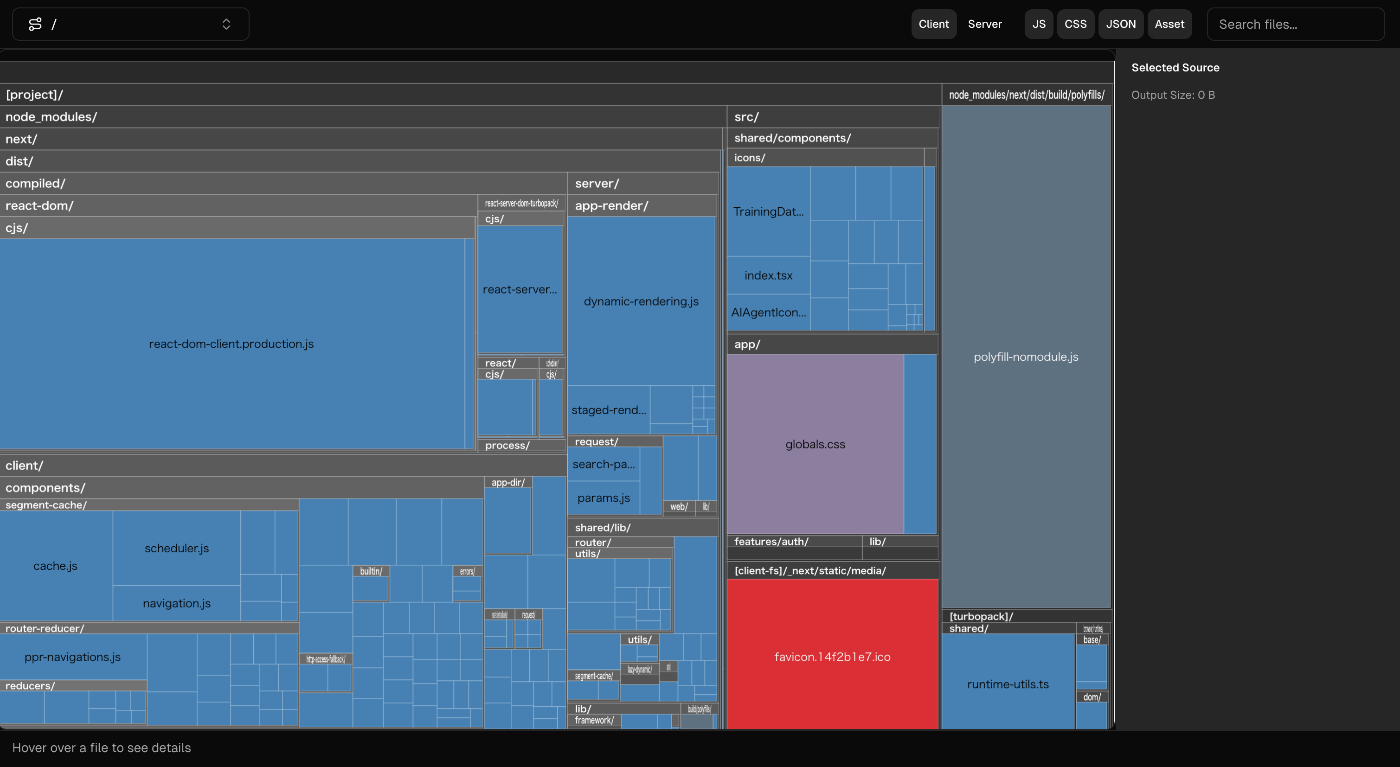Select the index.tsx block
The image size is (1400, 767).
coord(768,275)
